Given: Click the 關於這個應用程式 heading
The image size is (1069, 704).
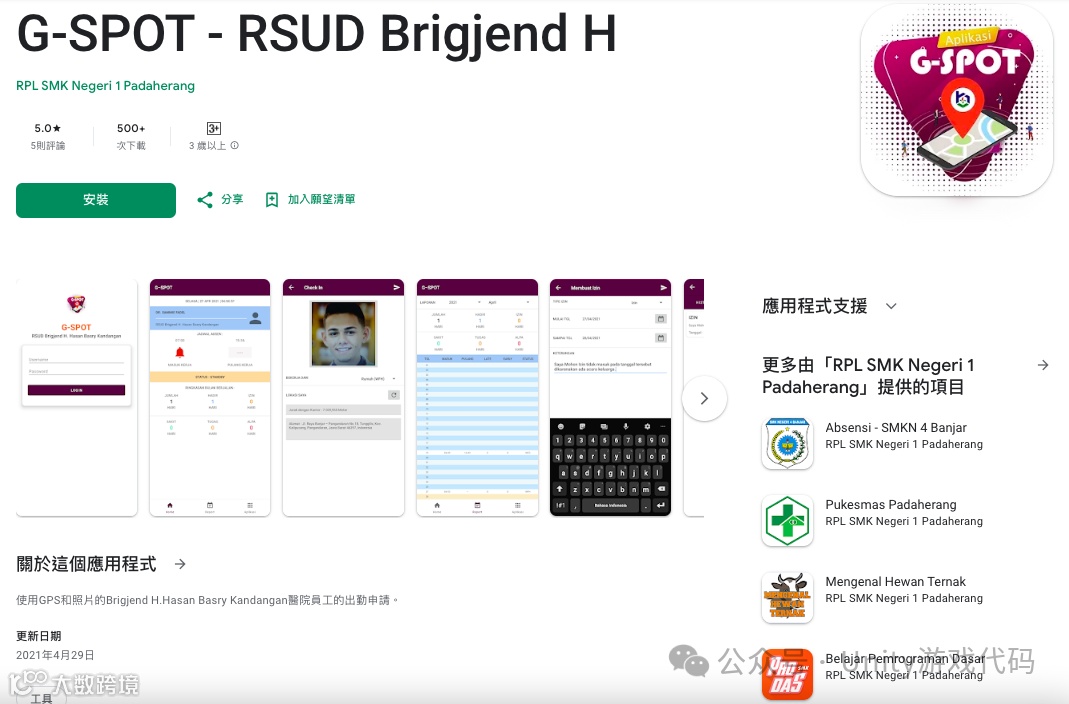Looking at the screenshot, I should tap(87, 564).
